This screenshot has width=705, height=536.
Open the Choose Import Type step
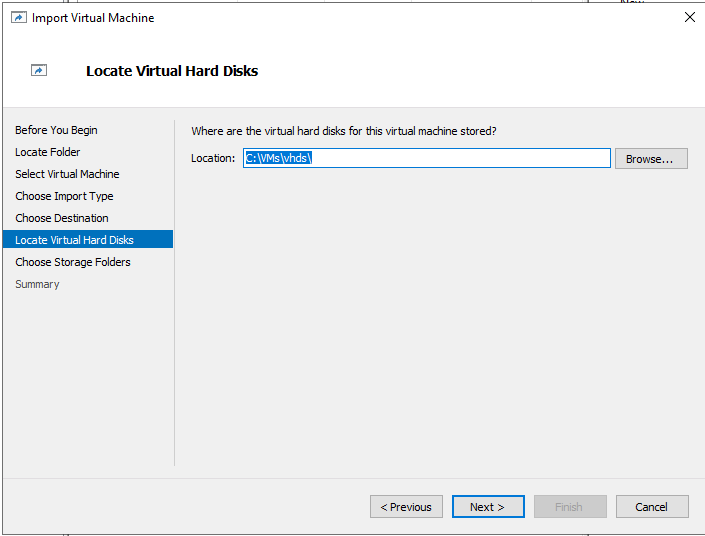[x=64, y=196]
